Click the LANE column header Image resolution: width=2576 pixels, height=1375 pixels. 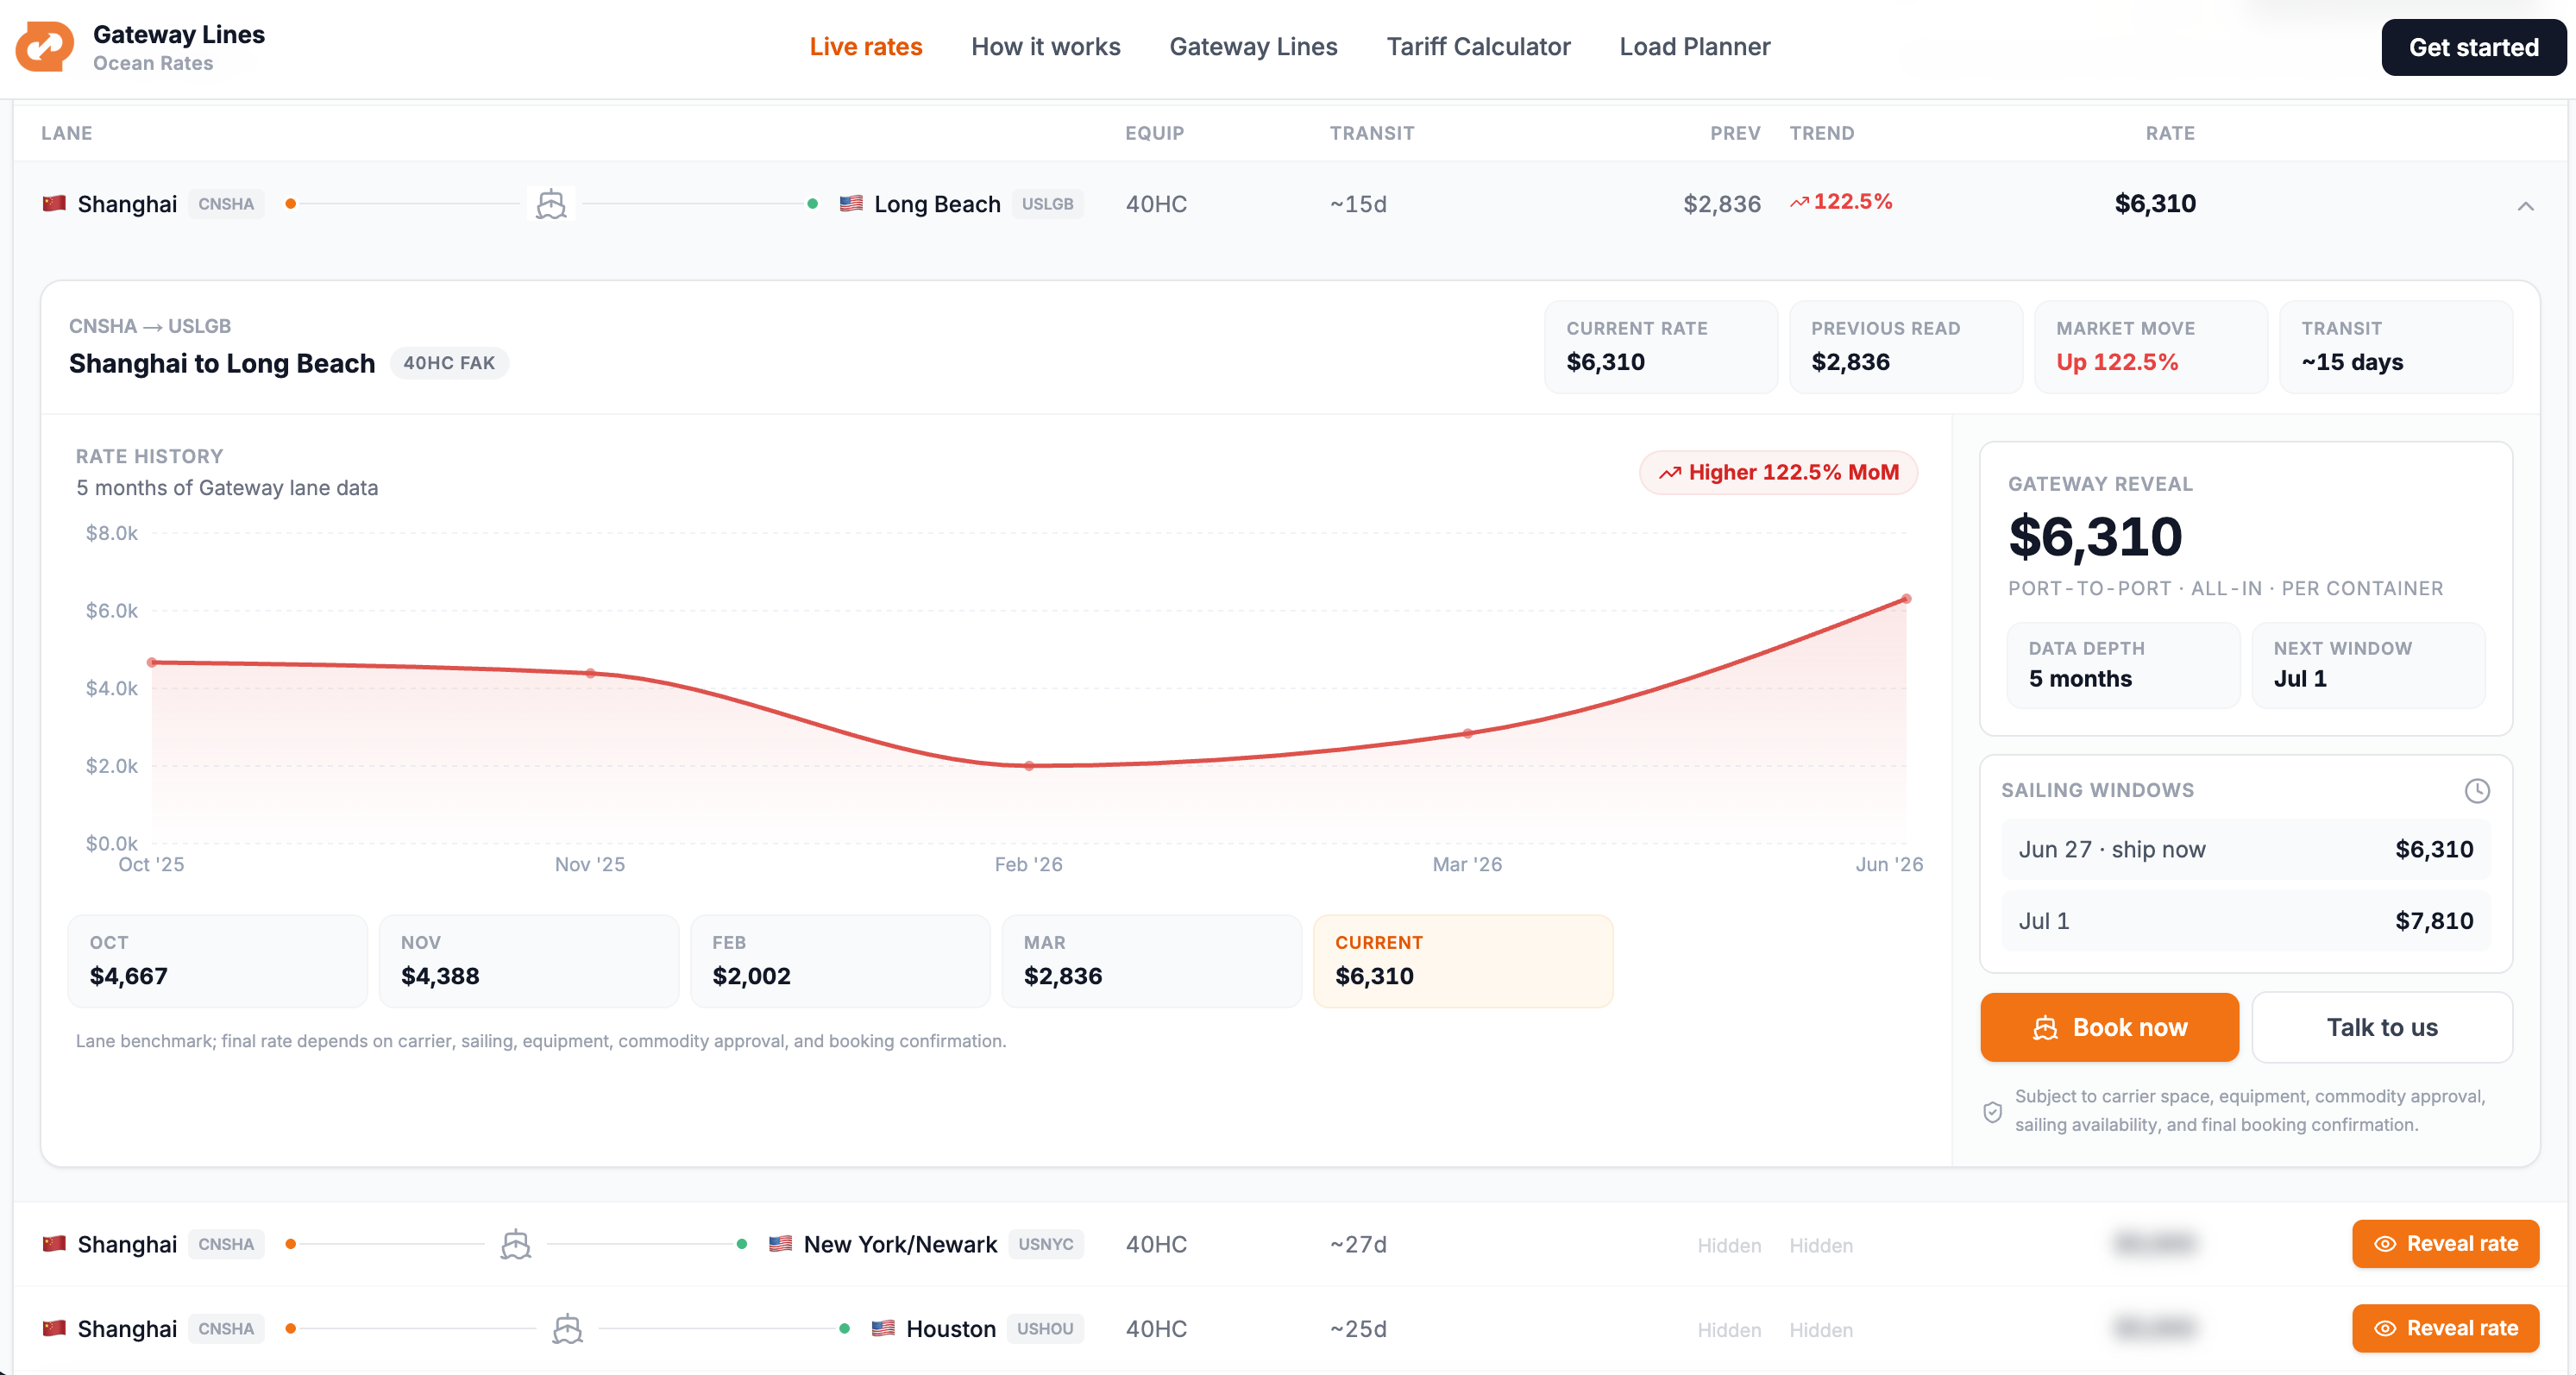click(67, 133)
